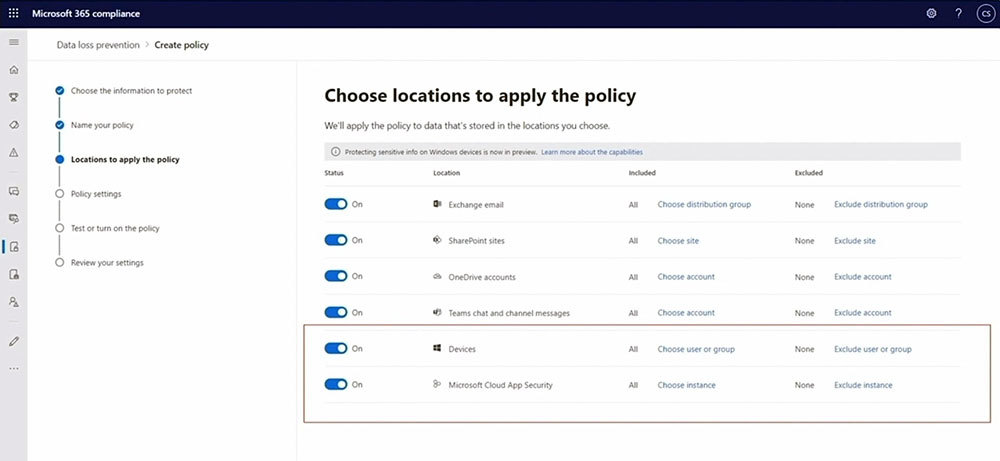1000x461 pixels.
Task: Open the trophy icon in sidebar
Action: (13, 97)
